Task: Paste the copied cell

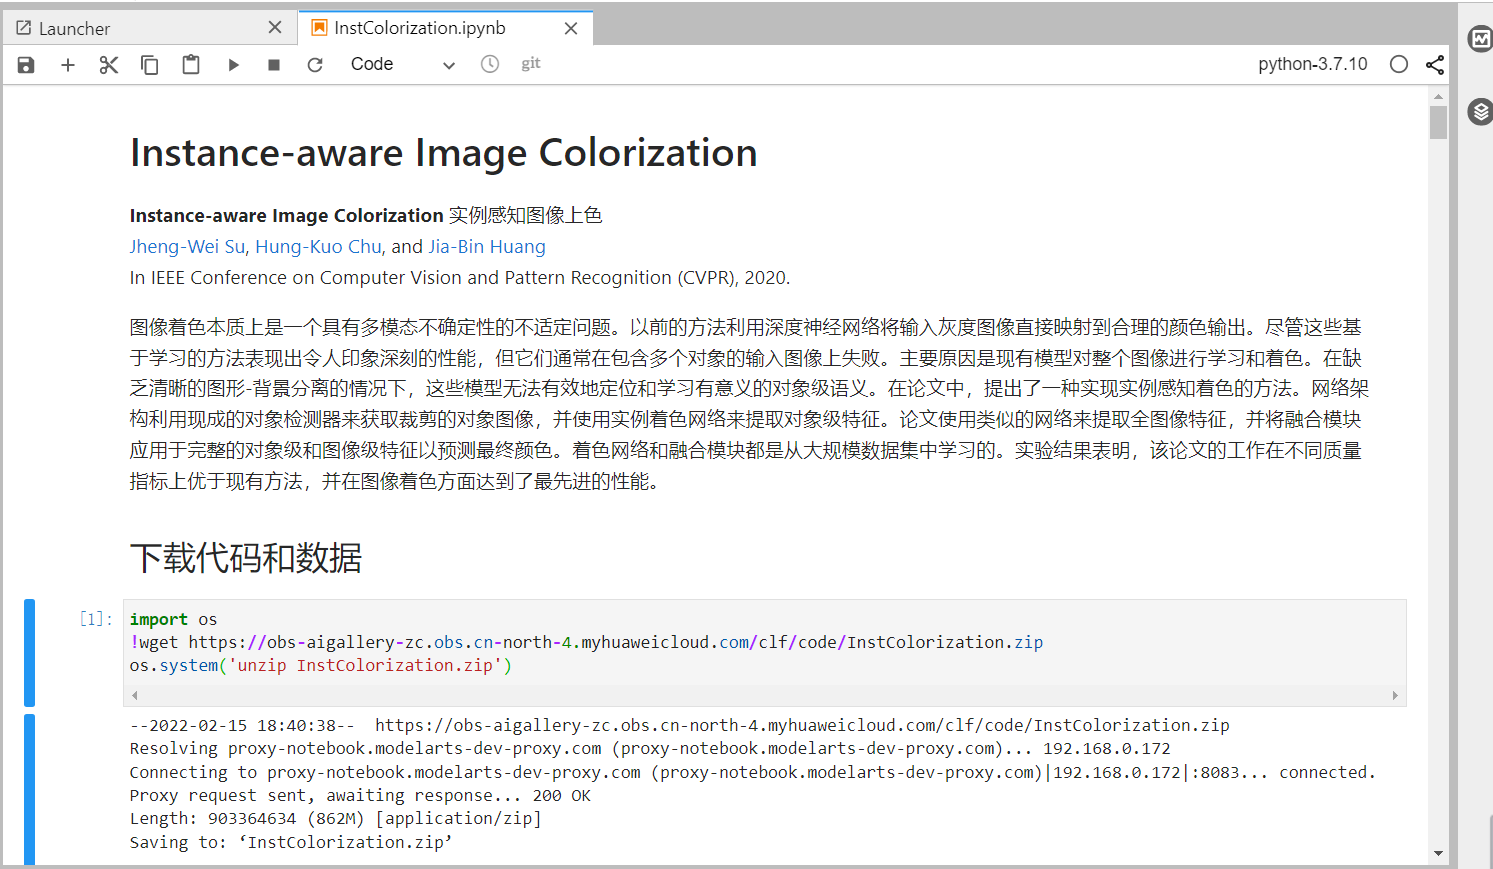Action: coord(191,65)
